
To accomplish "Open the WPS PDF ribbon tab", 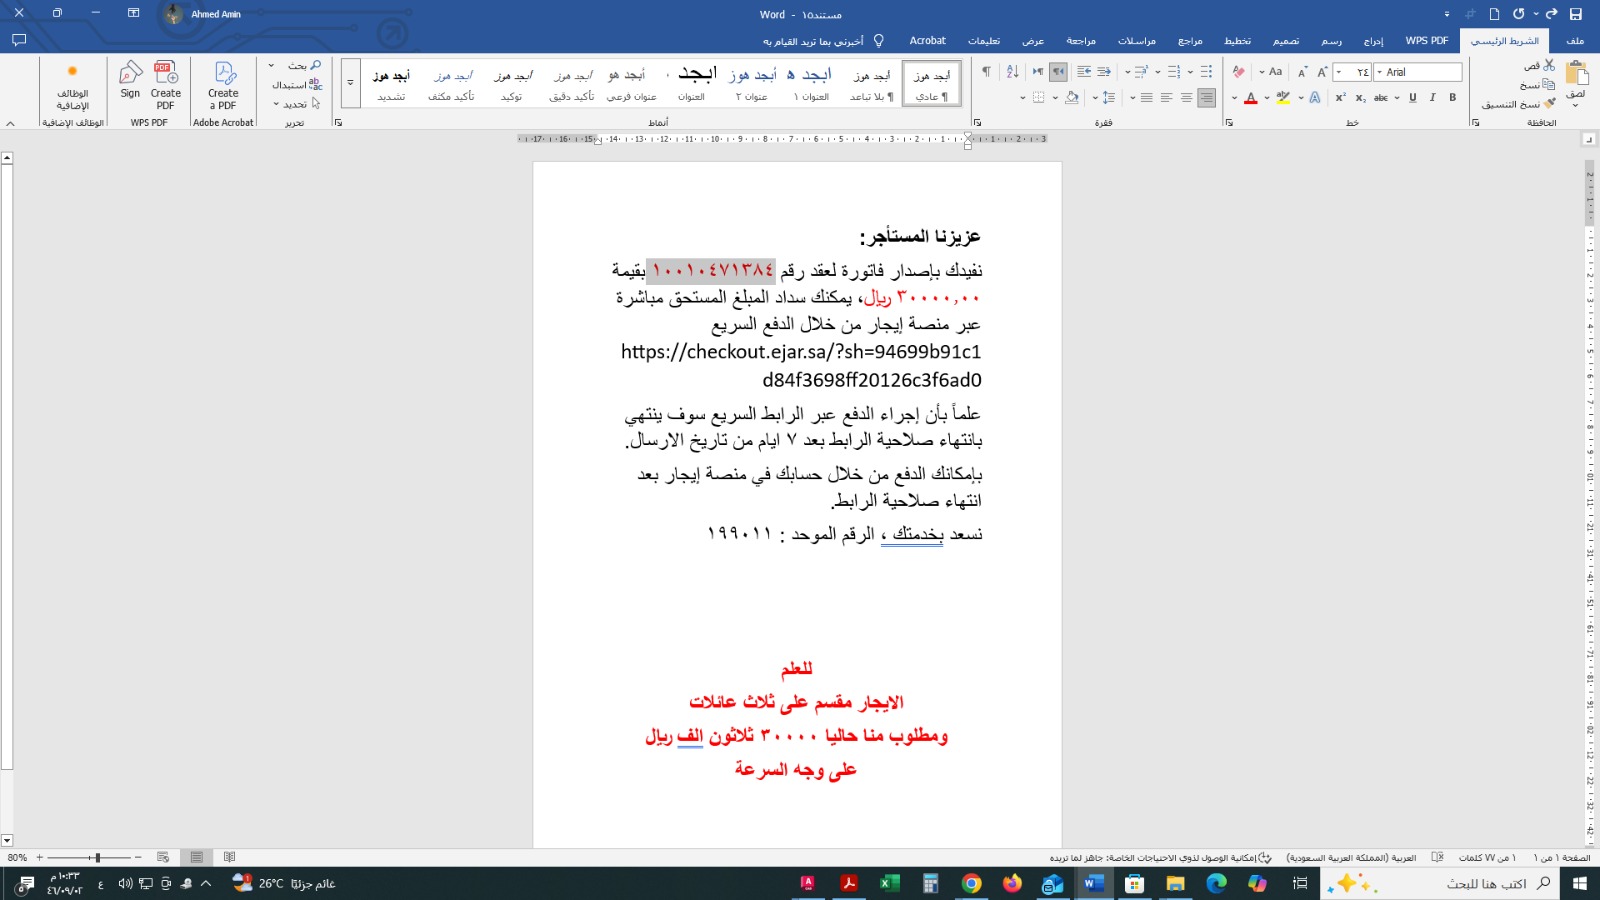I will point(1426,41).
